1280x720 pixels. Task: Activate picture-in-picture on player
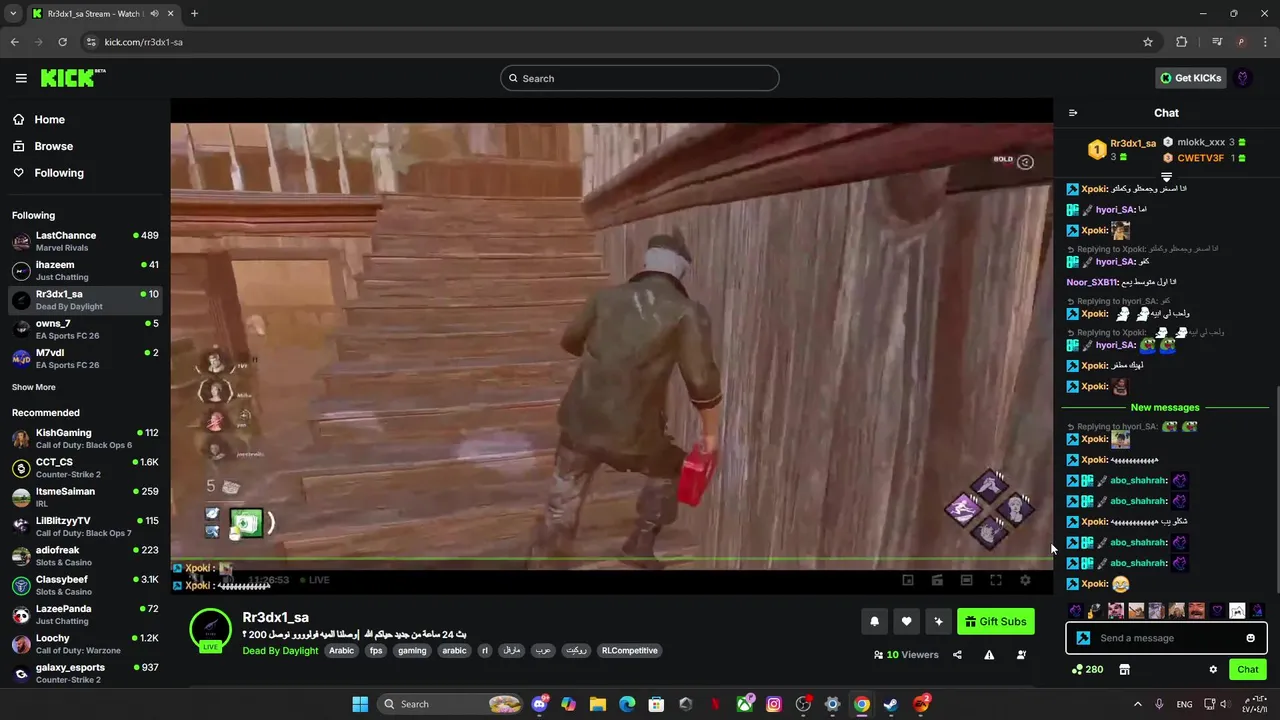click(x=908, y=580)
